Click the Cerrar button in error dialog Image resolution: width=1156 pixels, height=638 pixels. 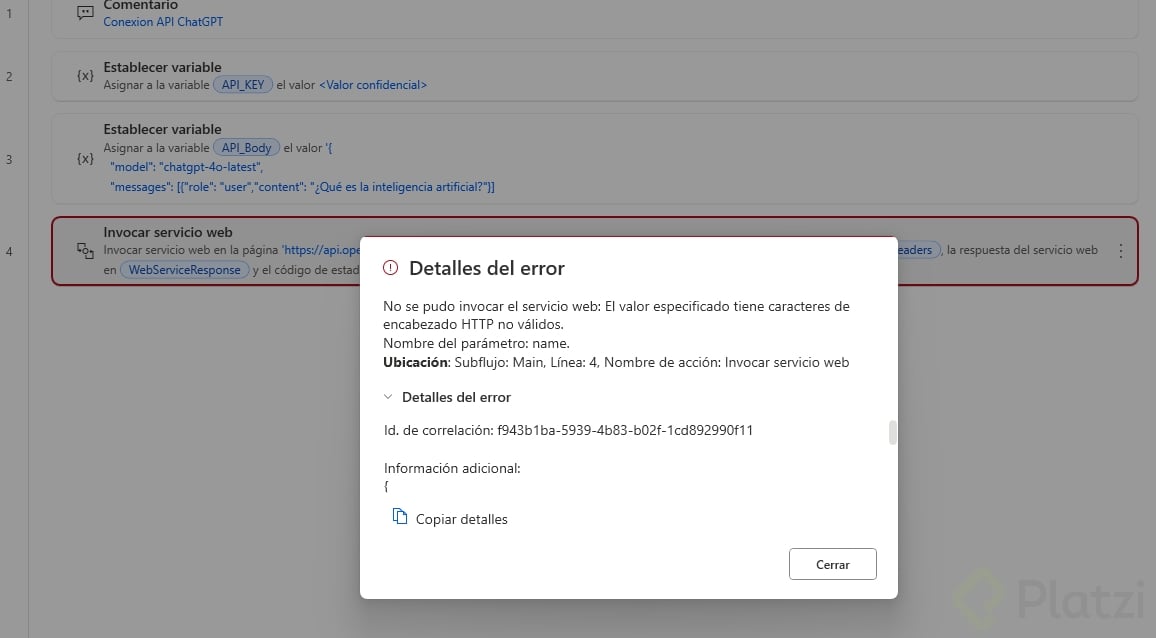832,564
